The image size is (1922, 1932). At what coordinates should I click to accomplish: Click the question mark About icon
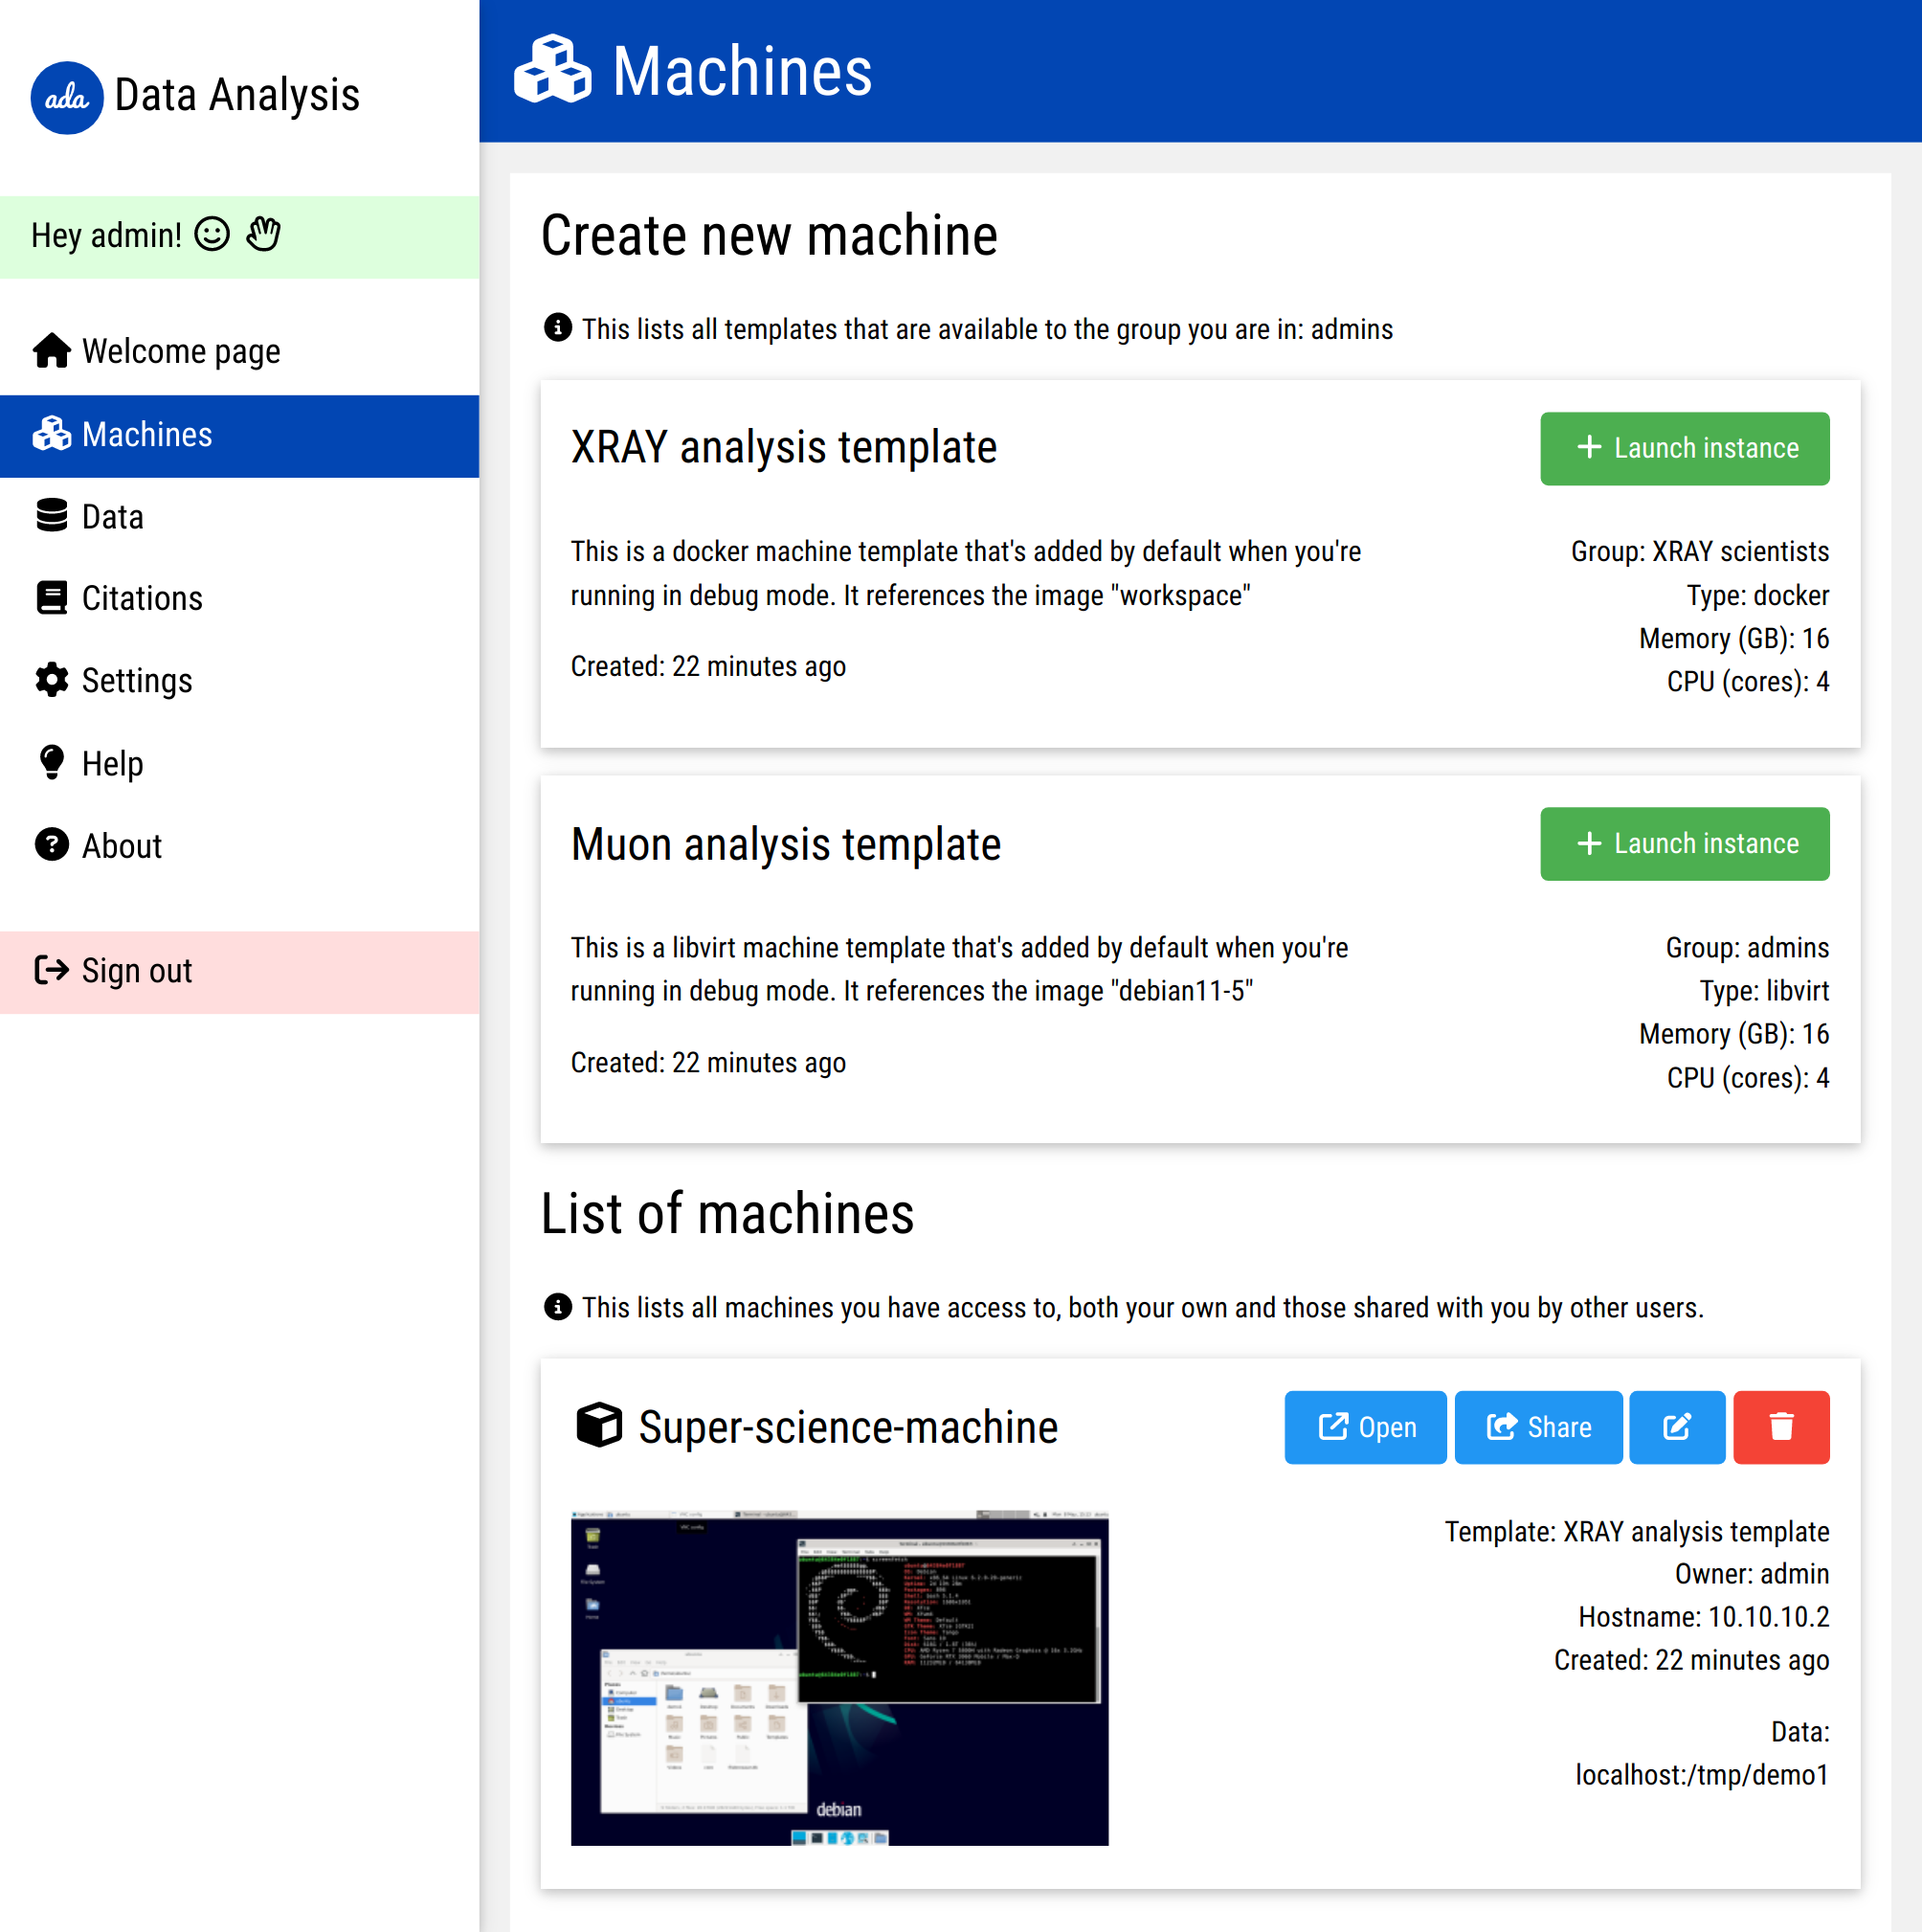point(52,845)
